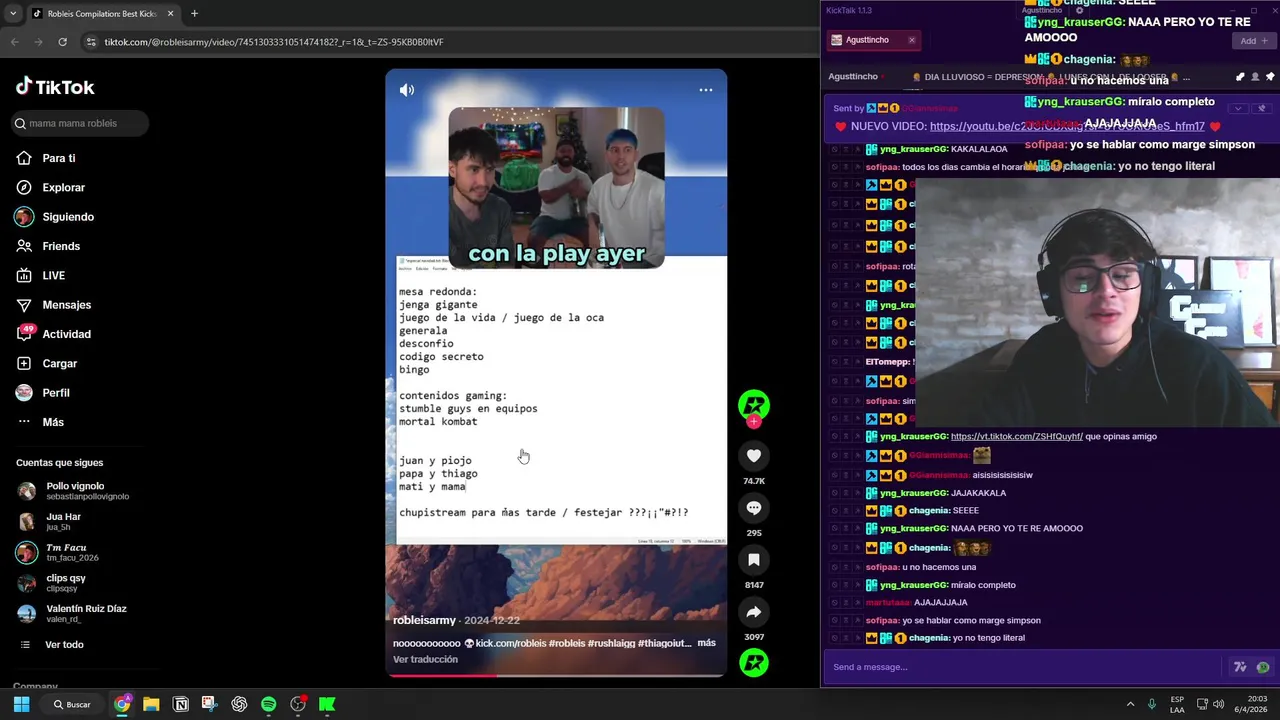
Task: Click the taskbar Buscar search box
Action: (72, 704)
